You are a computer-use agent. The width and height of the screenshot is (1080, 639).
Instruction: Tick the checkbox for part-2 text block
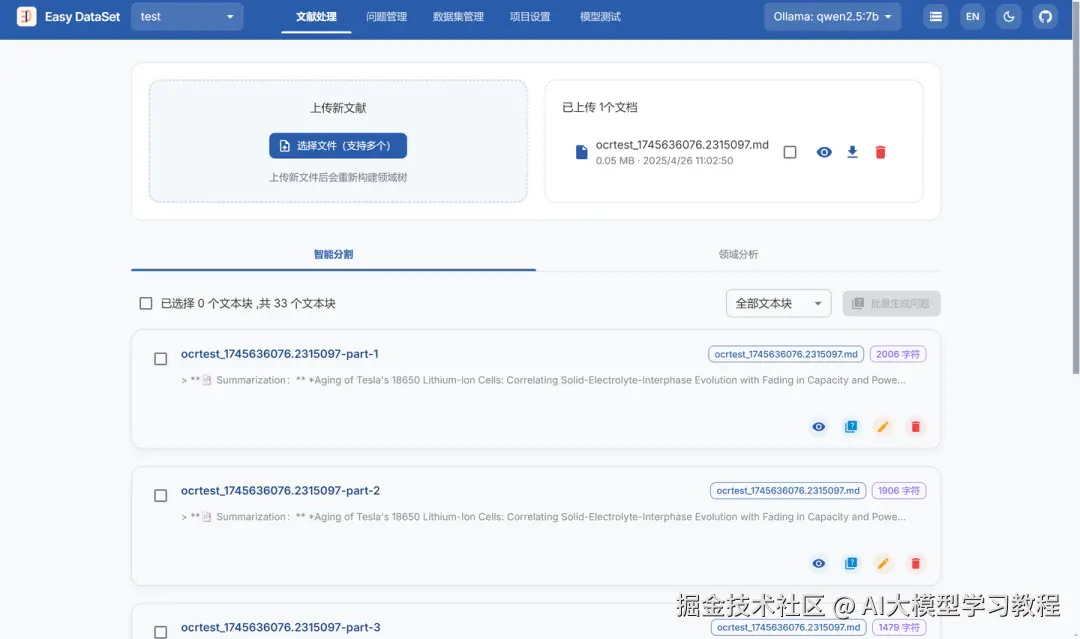pos(160,496)
